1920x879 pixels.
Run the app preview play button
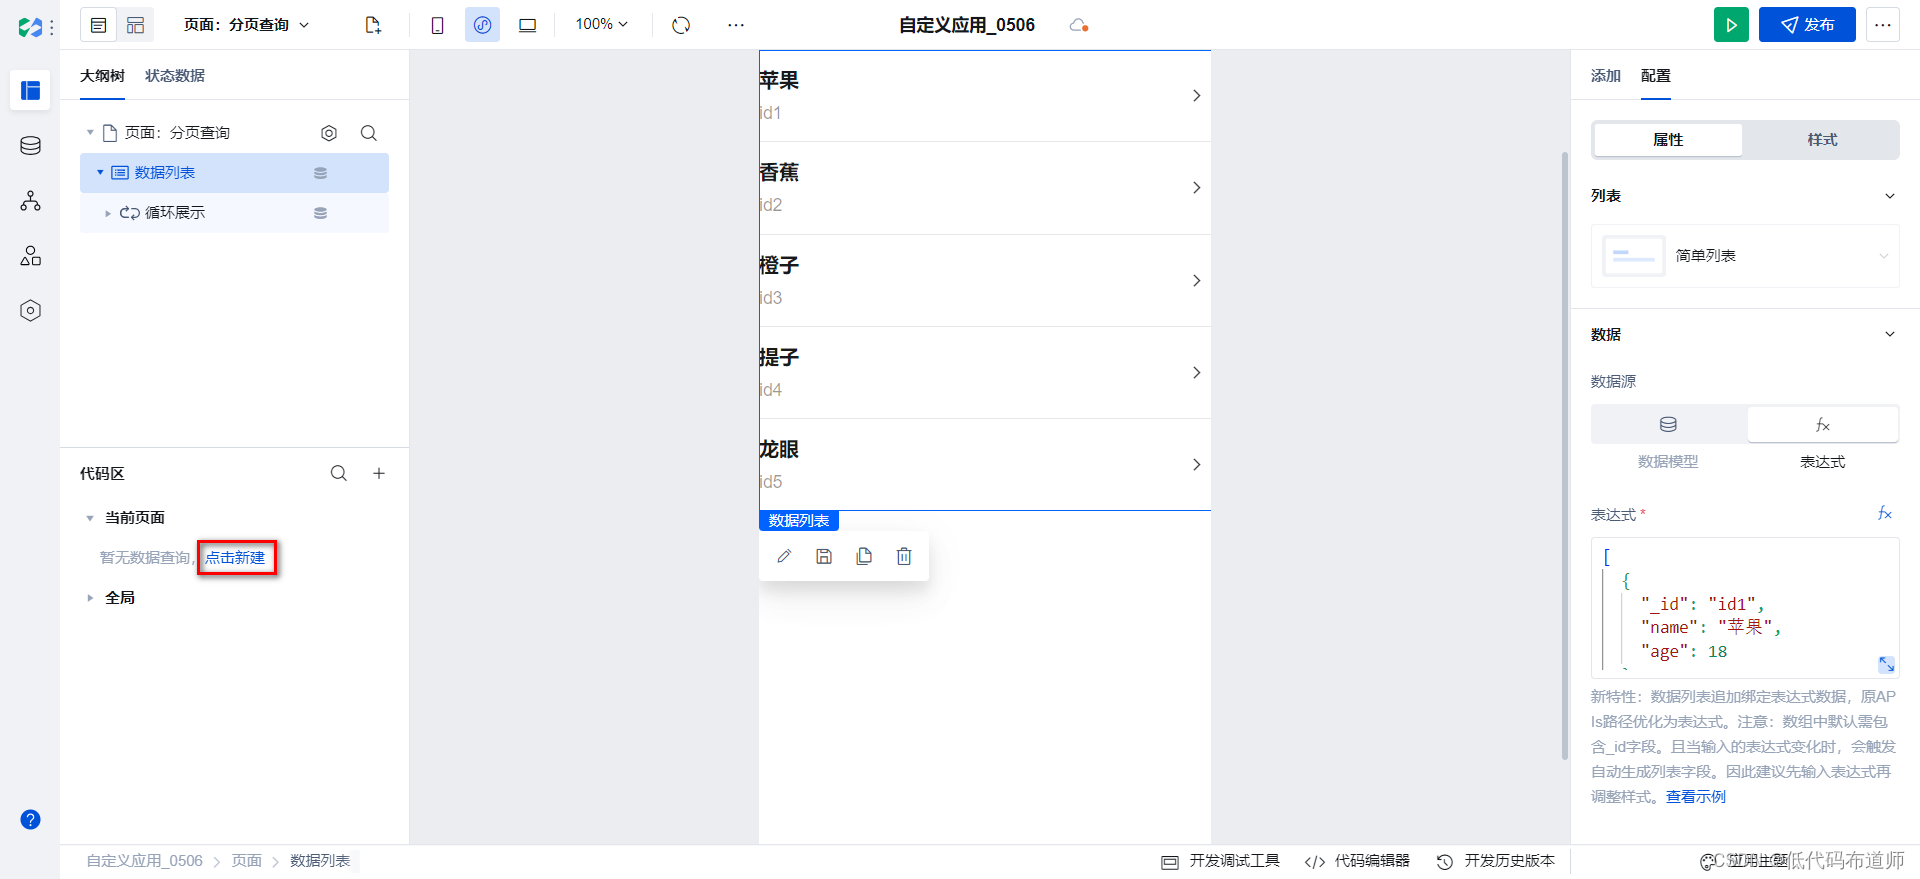[1731, 25]
